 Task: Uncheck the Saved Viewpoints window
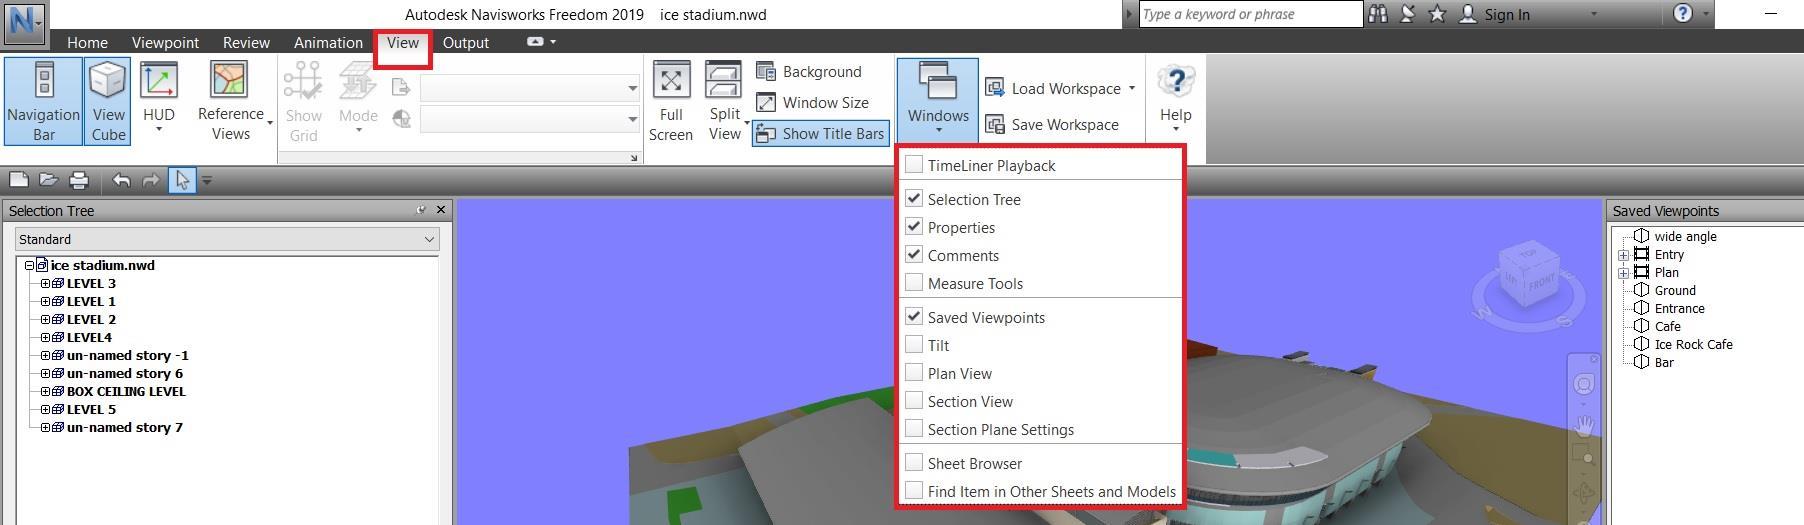914,317
